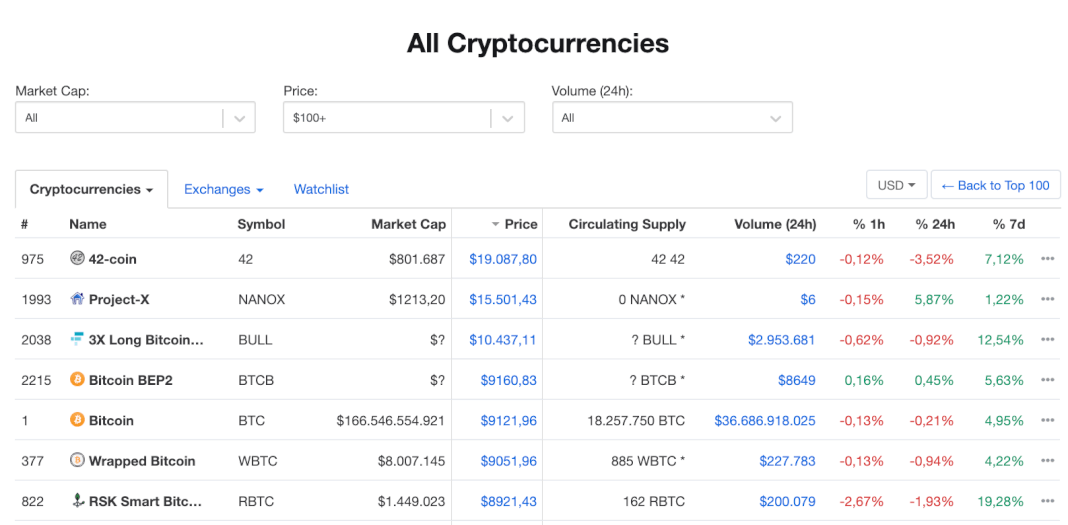Click the $8649 volume link
1068x525 pixels.
[797, 380]
